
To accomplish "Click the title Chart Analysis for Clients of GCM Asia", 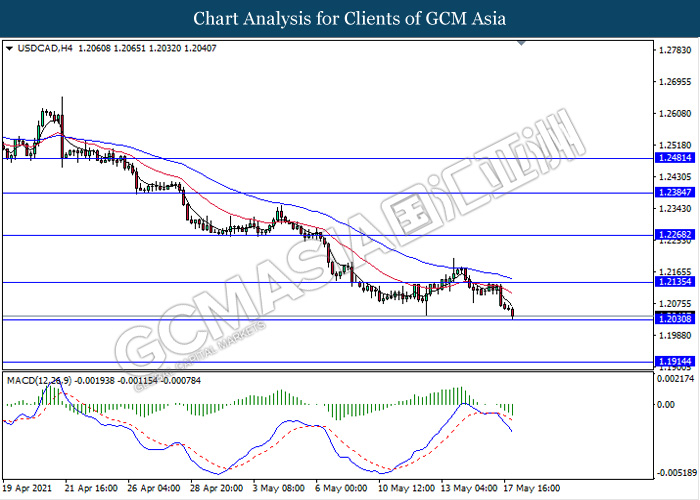I will pos(350,18).
